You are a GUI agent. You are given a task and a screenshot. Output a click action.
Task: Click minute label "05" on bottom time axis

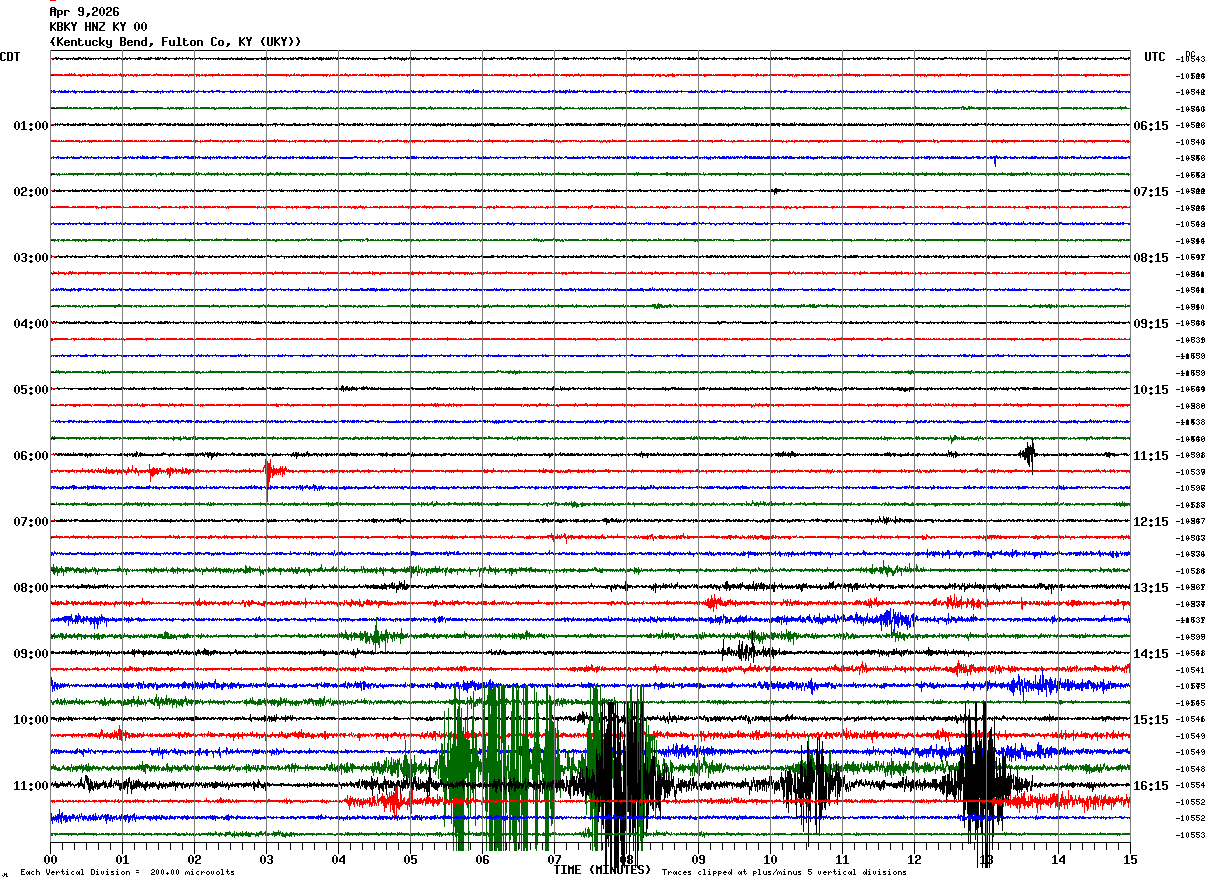point(410,859)
